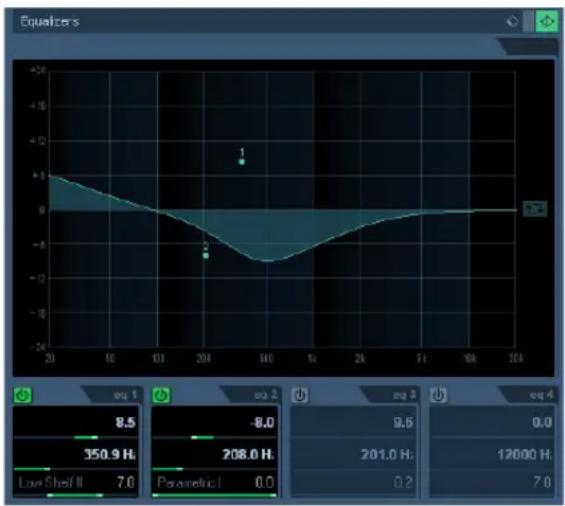Click the output level box right of the graph
Screen dimensions: 565x506
(x=535, y=209)
